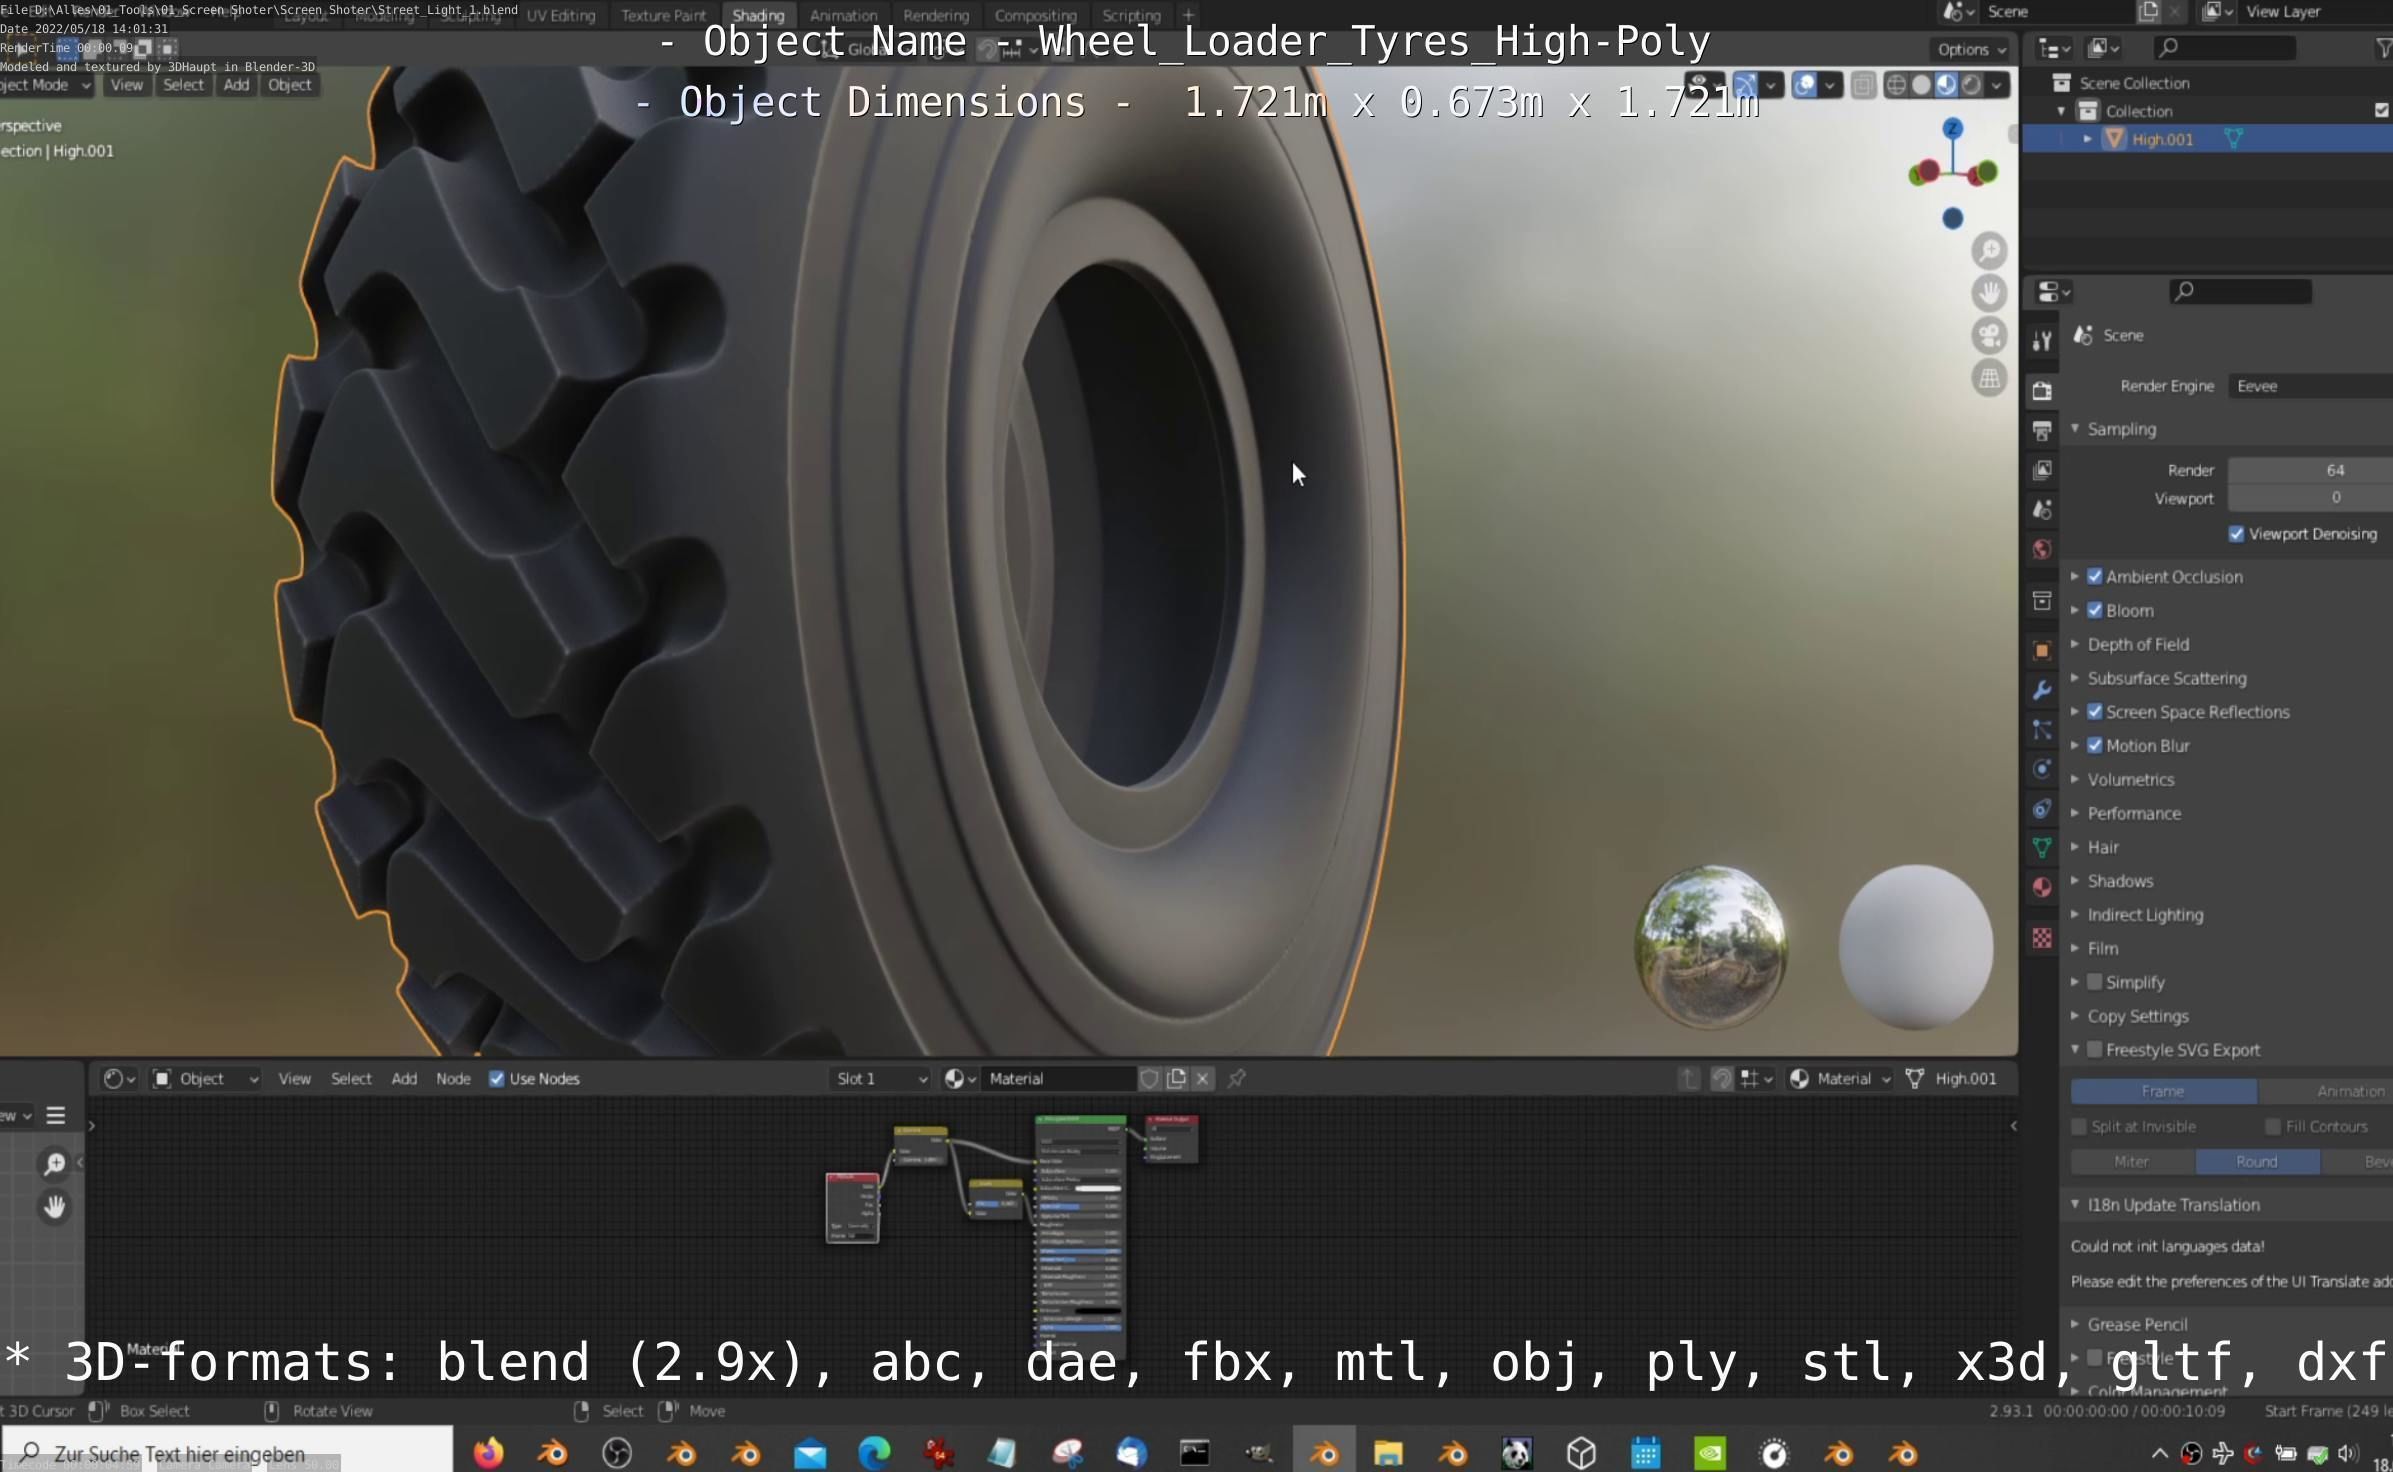
Task: Switch viewport to material preview shading
Action: [1946, 85]
